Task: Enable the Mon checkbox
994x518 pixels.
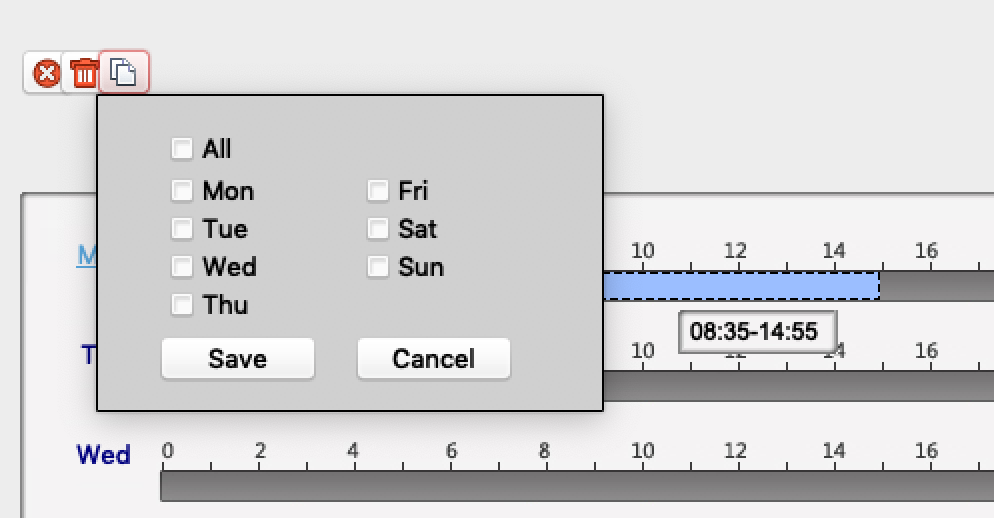Action: pos(182,191)
